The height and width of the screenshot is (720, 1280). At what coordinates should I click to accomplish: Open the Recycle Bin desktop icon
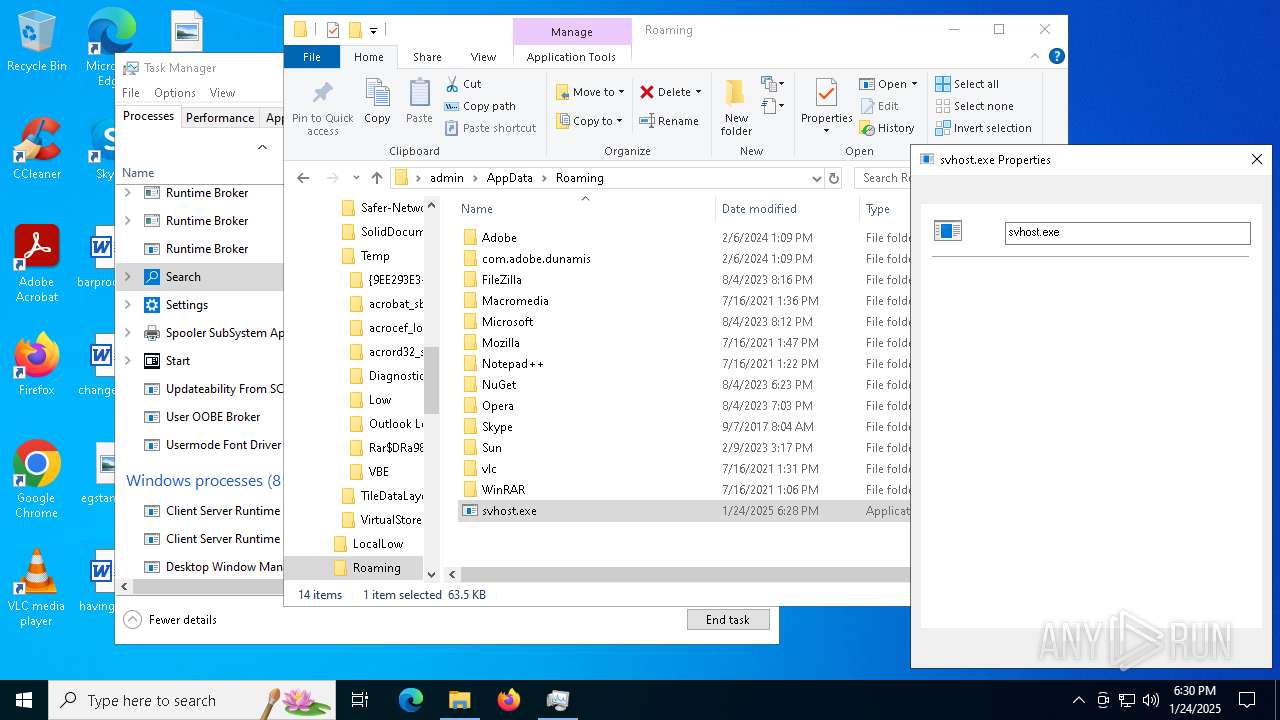pyautogui.click(x=37, y=41)
